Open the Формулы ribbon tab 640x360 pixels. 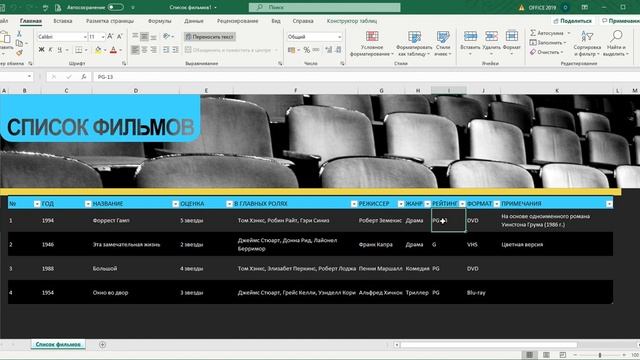tap(160, 21)
